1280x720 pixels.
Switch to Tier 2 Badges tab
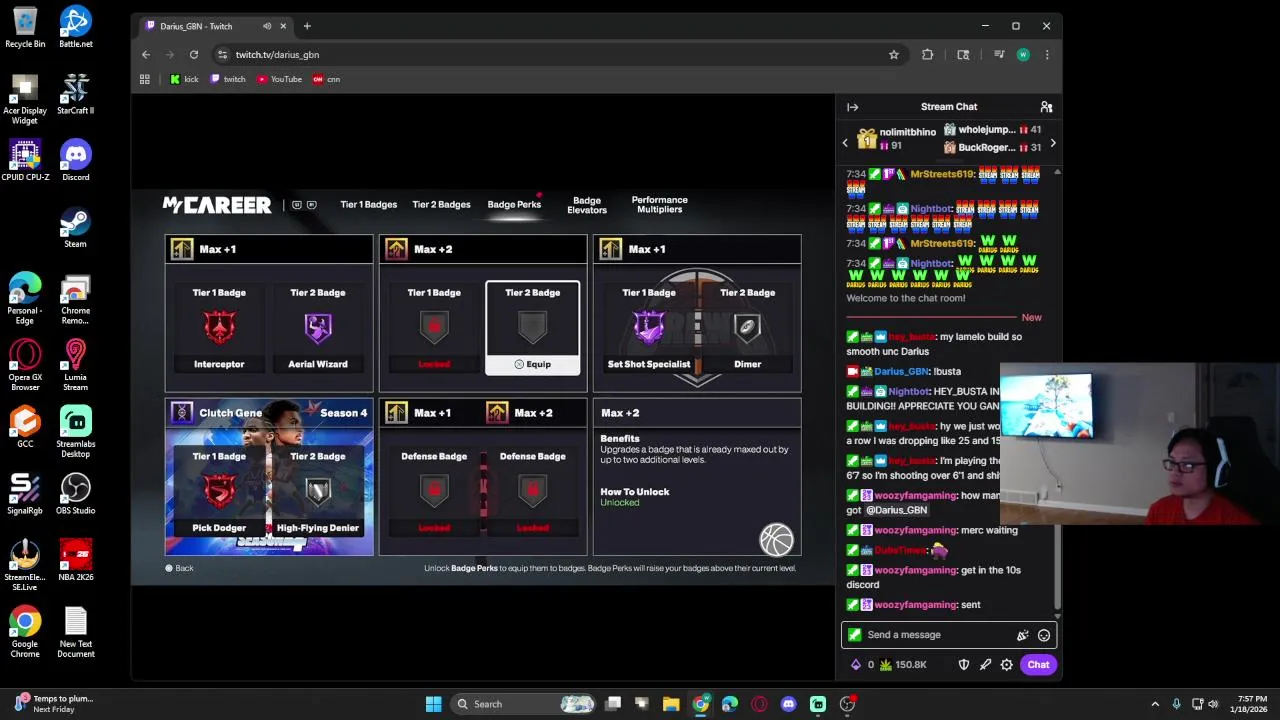coord(441,205)
